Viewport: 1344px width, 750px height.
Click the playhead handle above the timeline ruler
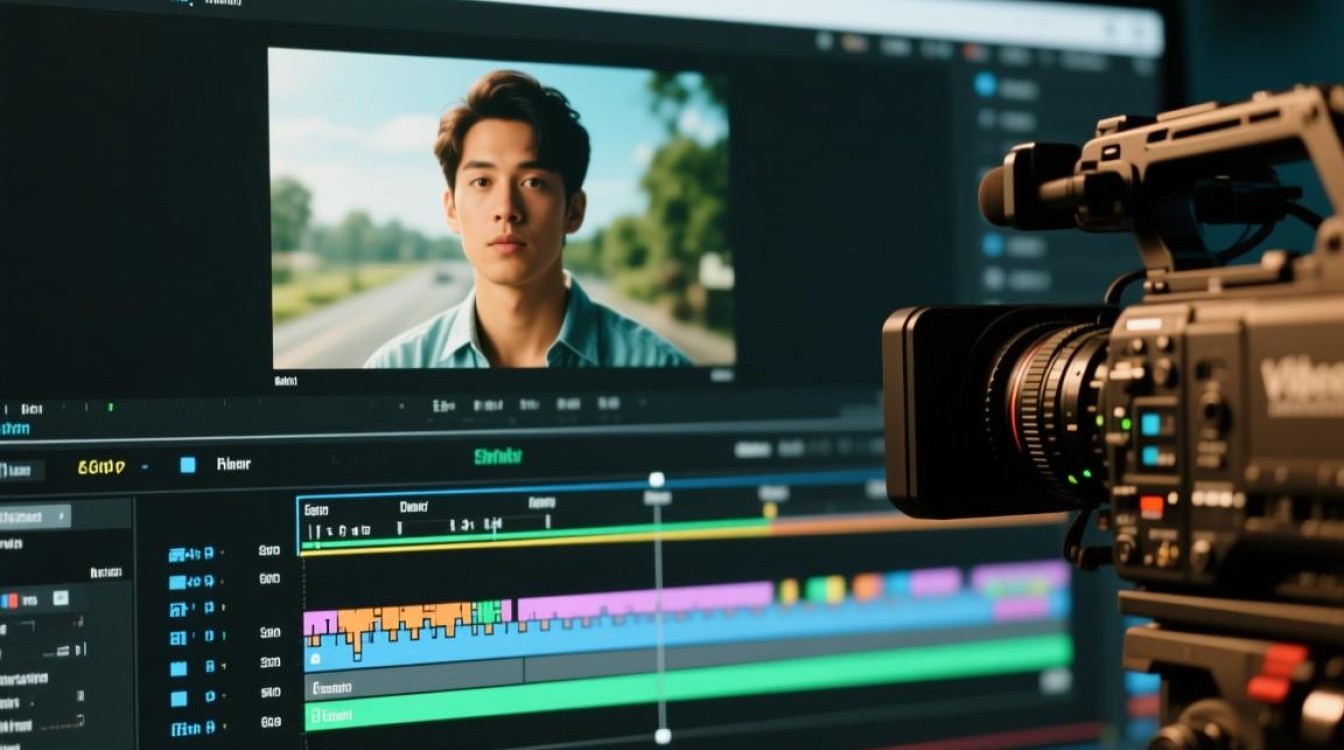click(656, 480)
